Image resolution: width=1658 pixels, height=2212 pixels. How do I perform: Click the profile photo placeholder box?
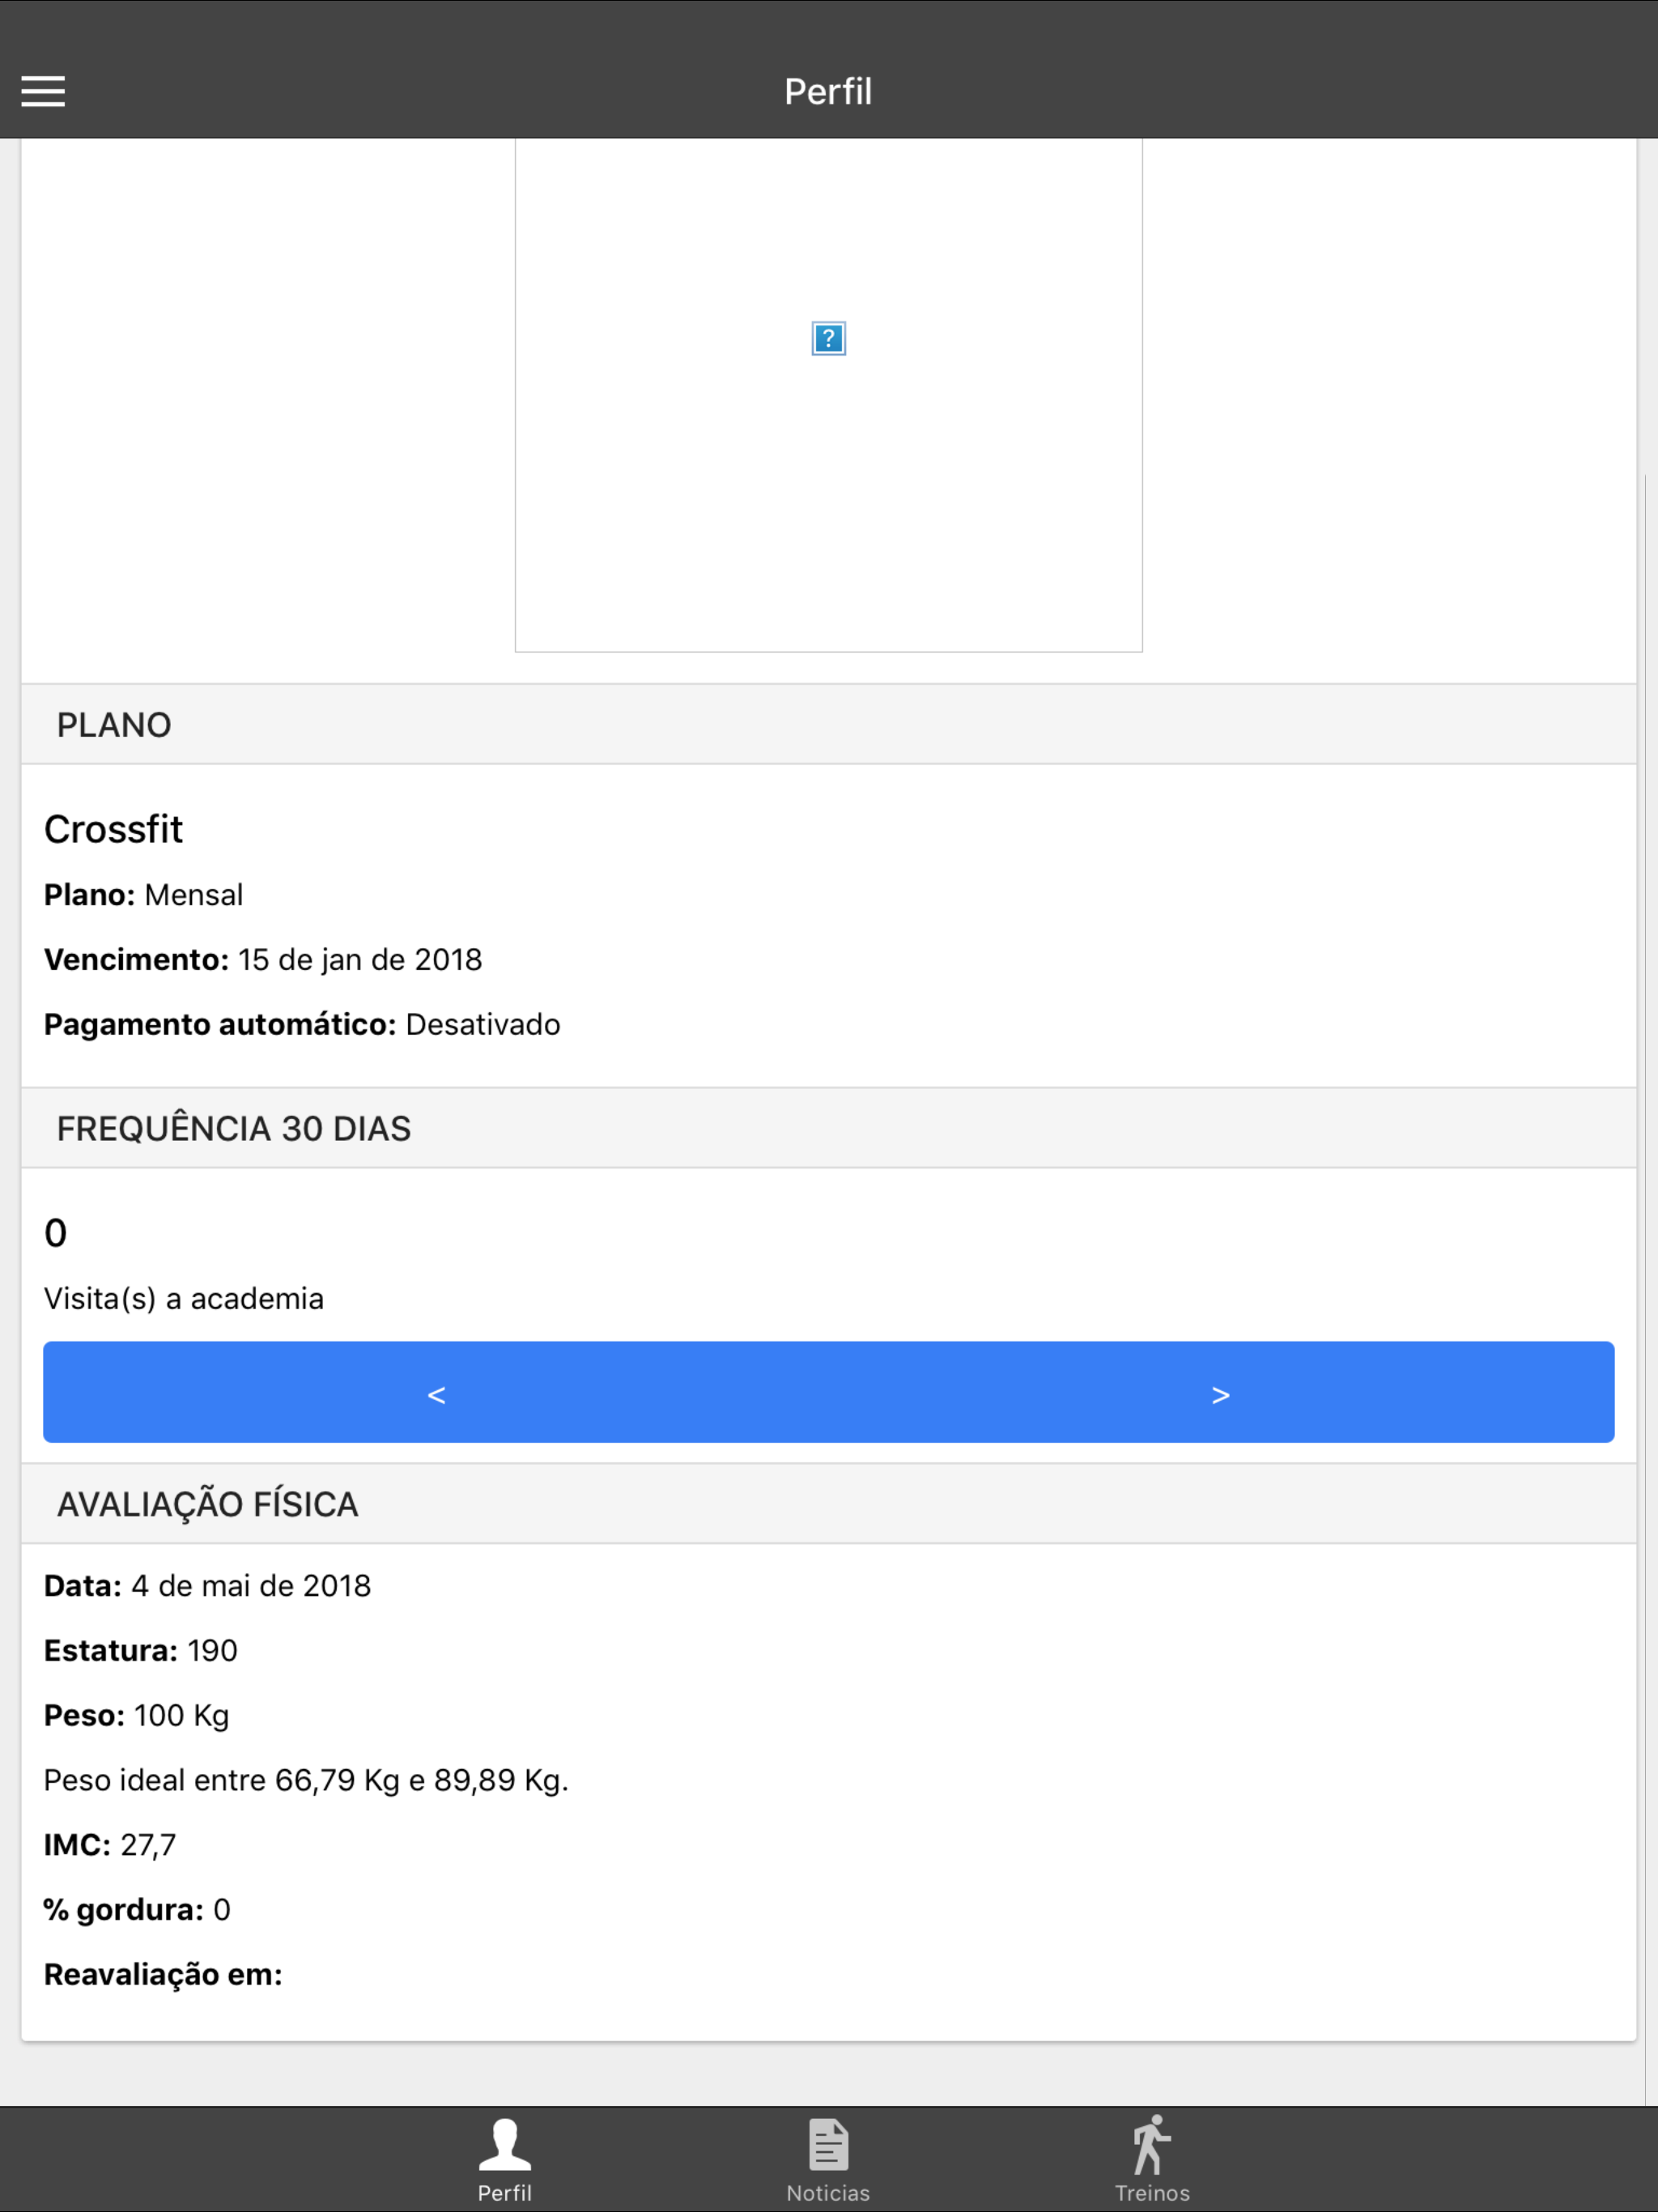click(828, 395)
